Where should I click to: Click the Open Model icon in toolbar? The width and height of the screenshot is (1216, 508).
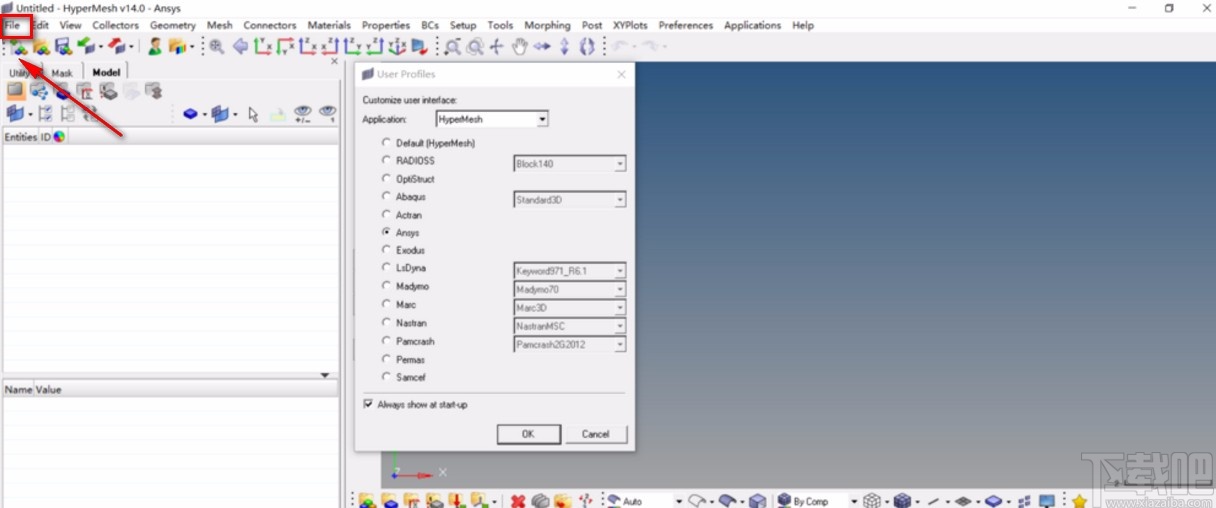tap(41, 46)
